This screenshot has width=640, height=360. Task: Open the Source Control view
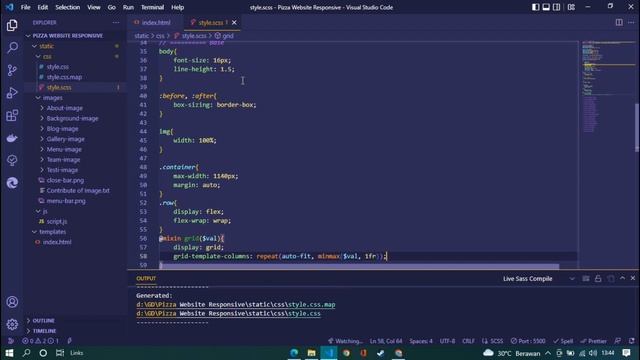pyautogui.click(x=12, y=70)
